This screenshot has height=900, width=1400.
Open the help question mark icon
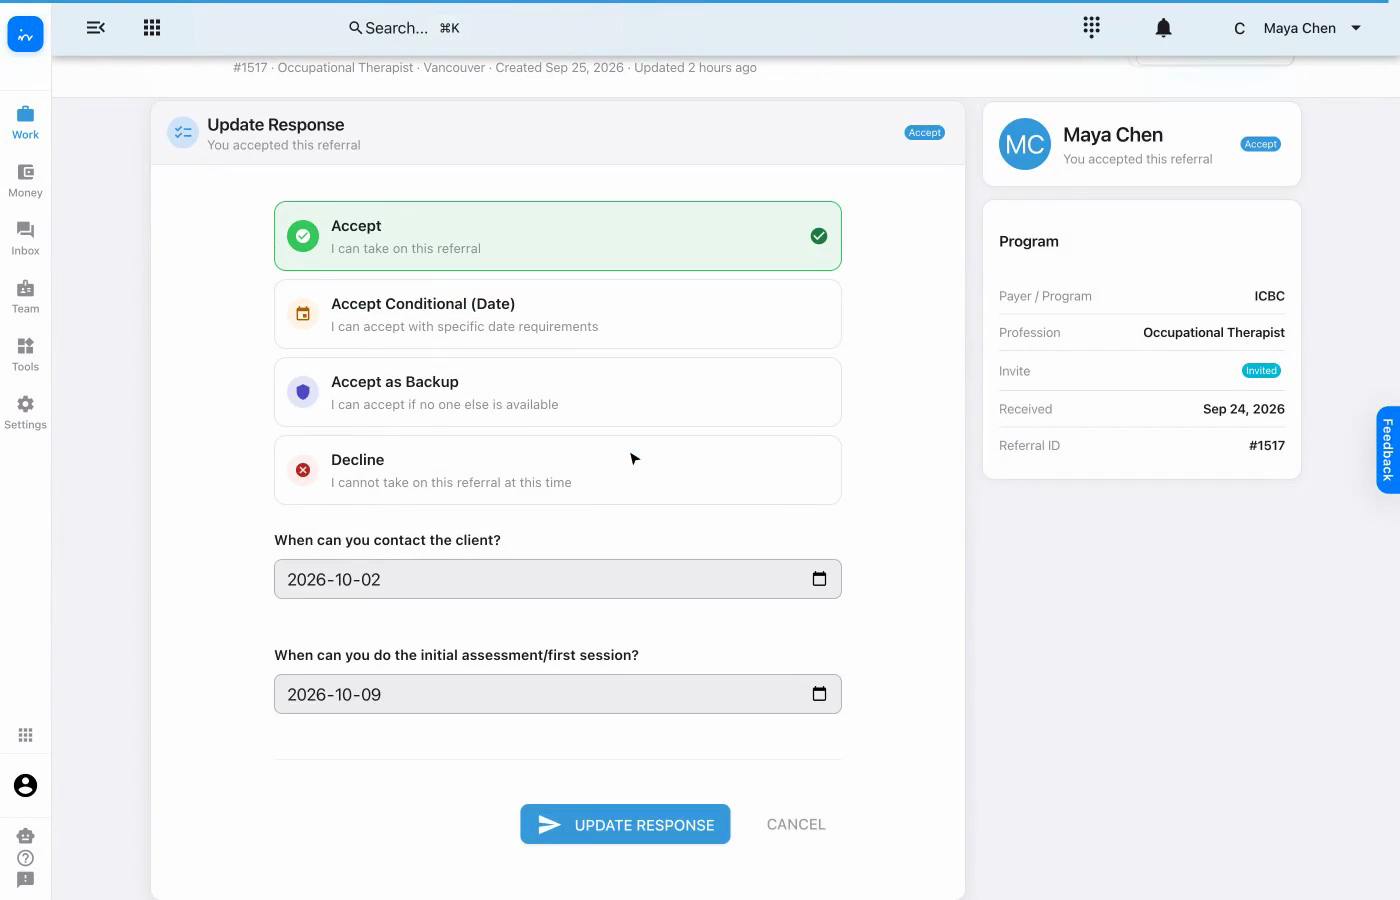(x=25, y=858)
